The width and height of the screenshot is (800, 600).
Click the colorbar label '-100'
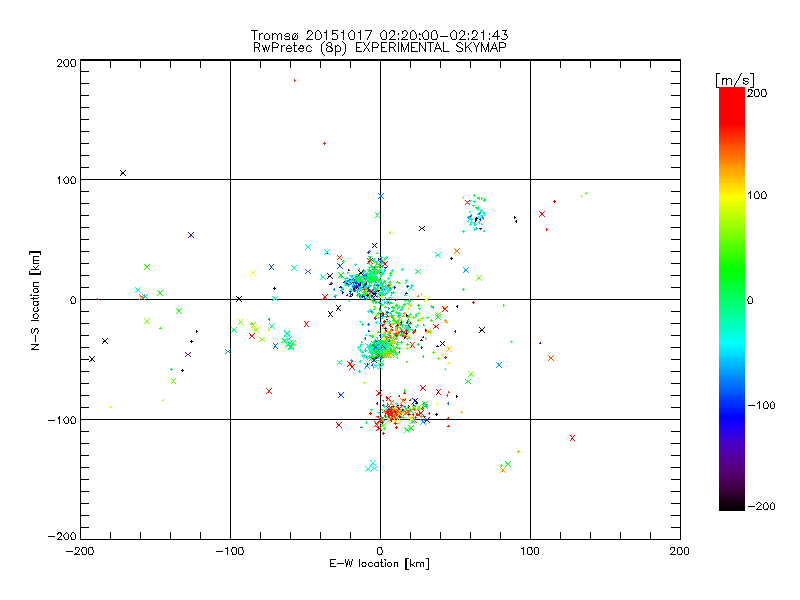[761, 406]
